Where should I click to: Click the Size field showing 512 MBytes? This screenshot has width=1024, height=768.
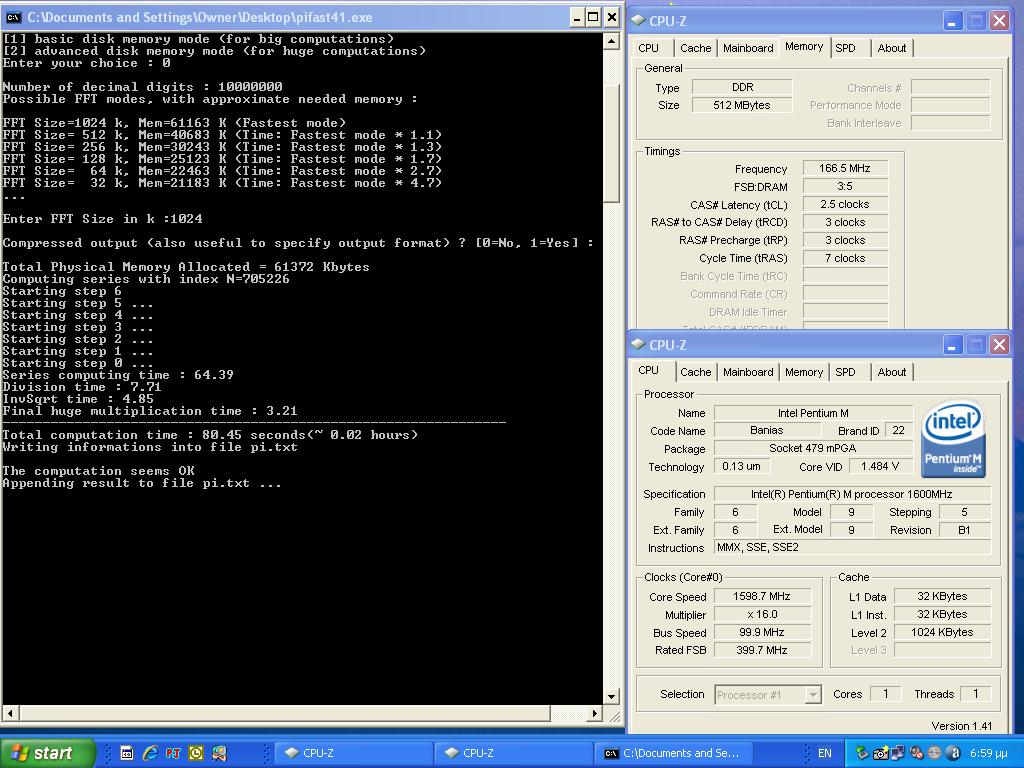(x=743, y=104)
